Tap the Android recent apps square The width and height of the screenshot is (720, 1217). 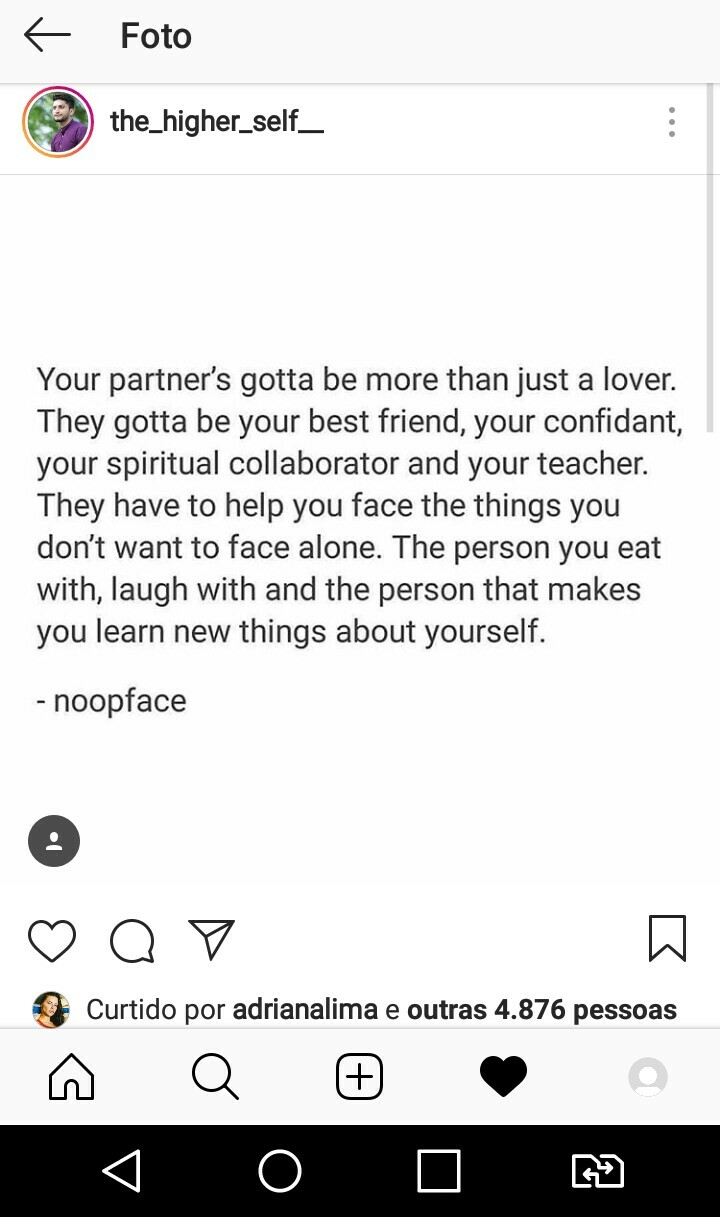coord(439,1171)
